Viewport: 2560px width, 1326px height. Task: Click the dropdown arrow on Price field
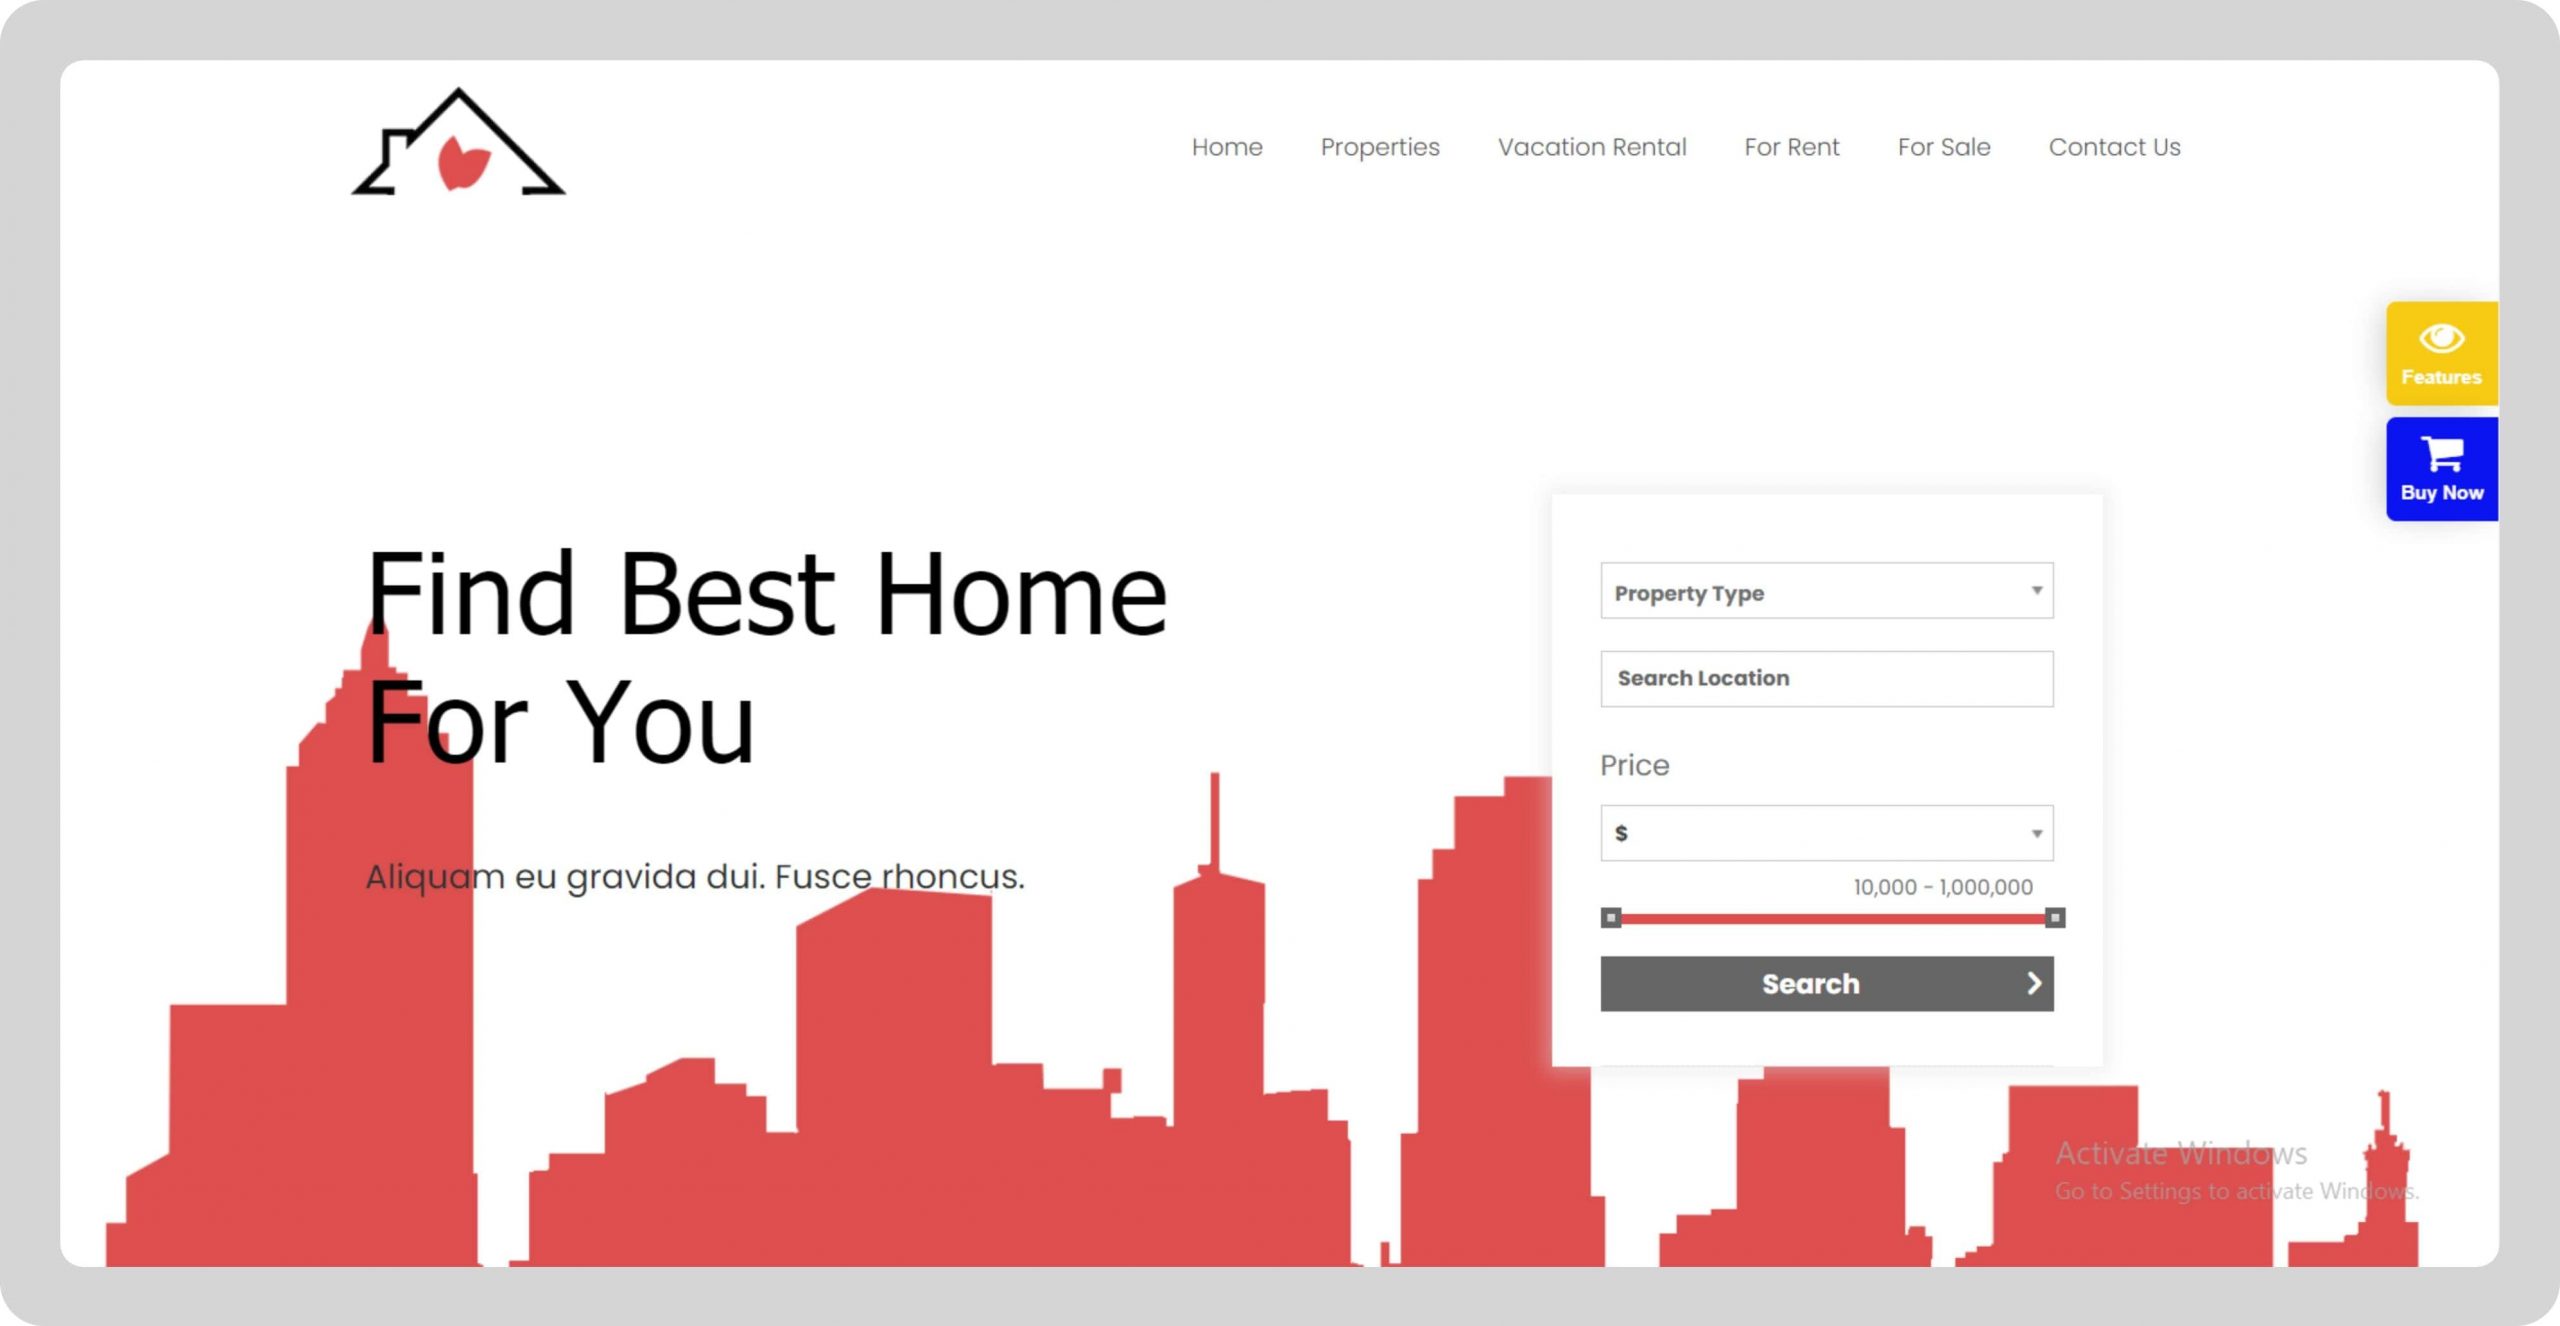pos(2038,830)
